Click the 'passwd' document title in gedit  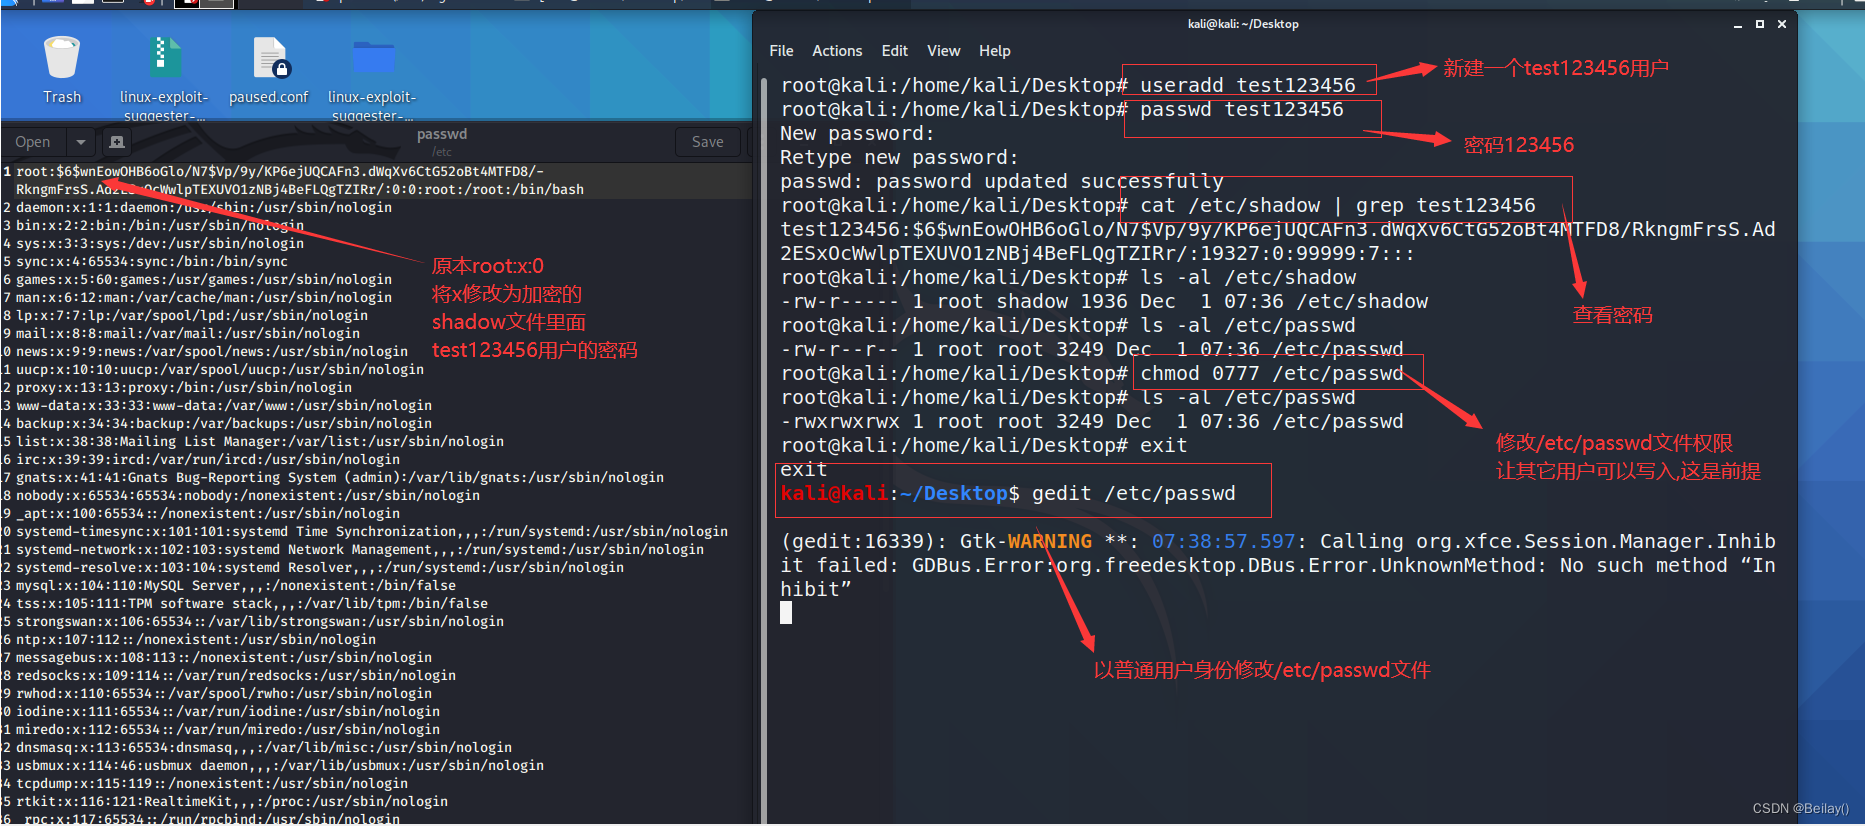(442, 134)
